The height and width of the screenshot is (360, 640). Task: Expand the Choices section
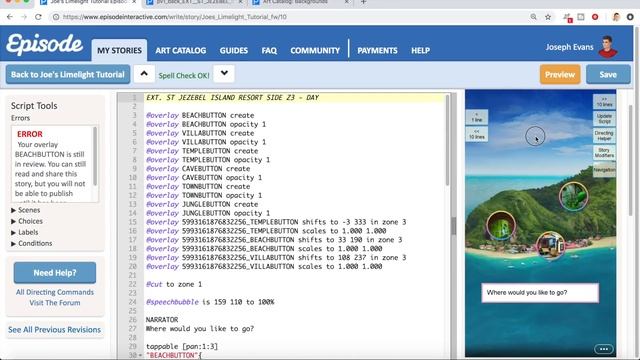click(x=27, y=221)
